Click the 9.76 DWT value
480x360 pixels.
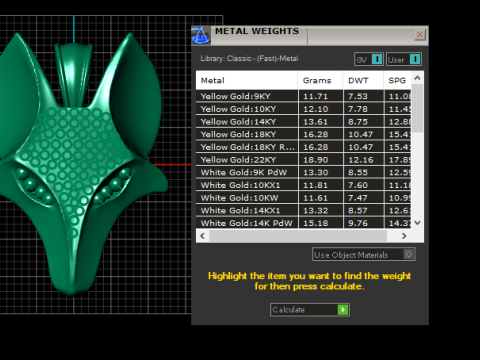pyautogui.click(x=358, y=223)
